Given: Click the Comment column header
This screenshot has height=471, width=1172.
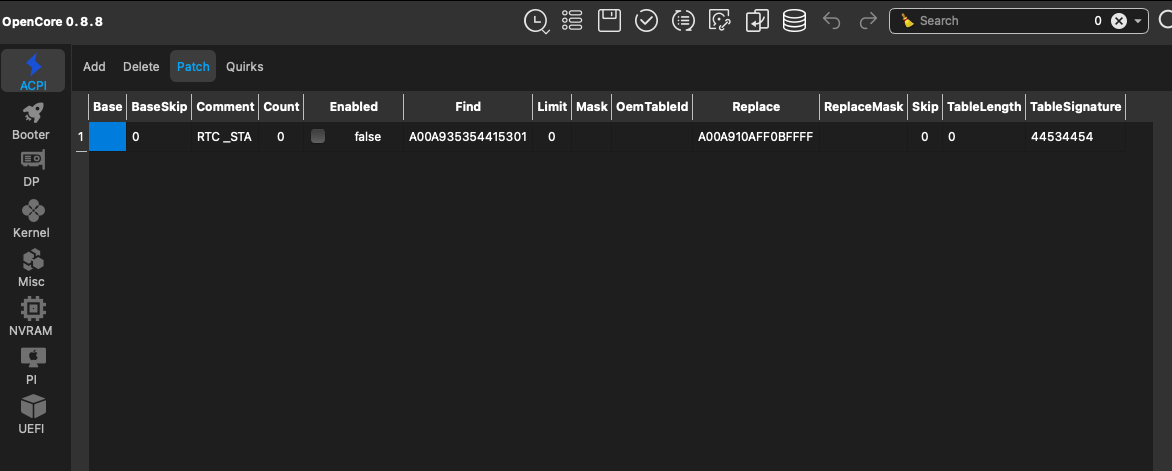Looking at the screenshot, I should tap(225, 107).
